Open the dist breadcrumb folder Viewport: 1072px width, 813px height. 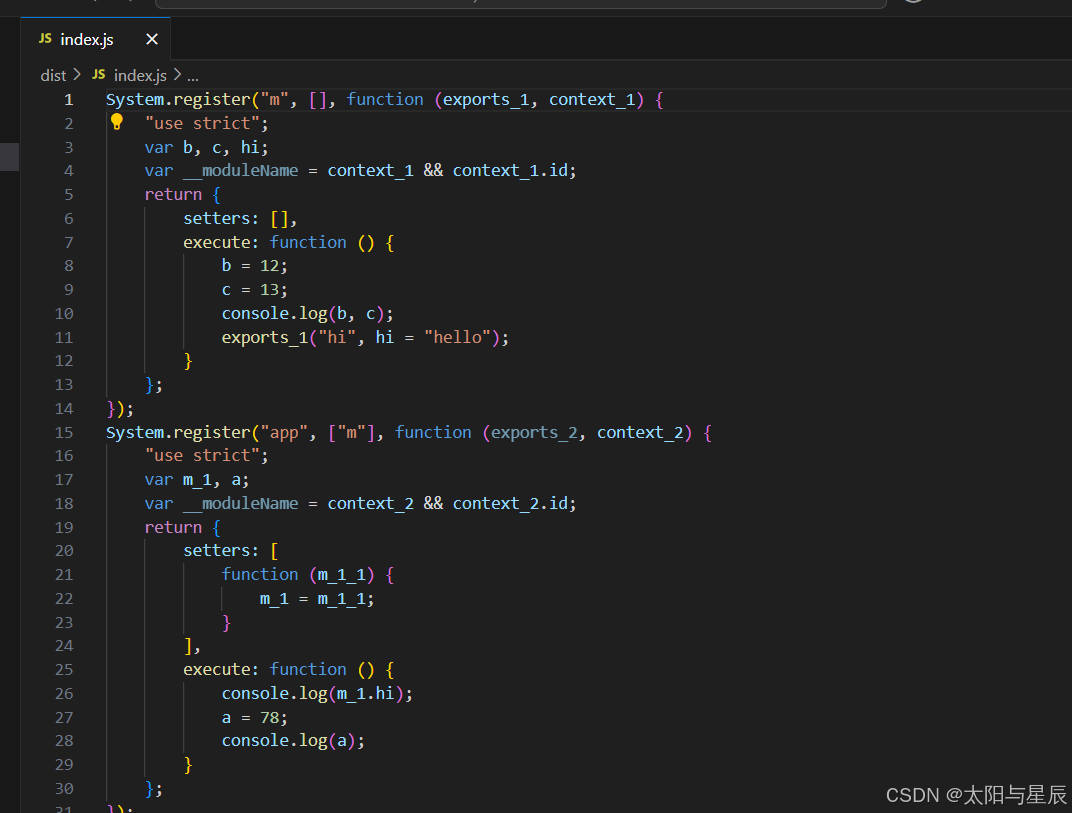(x=53, y=75)
